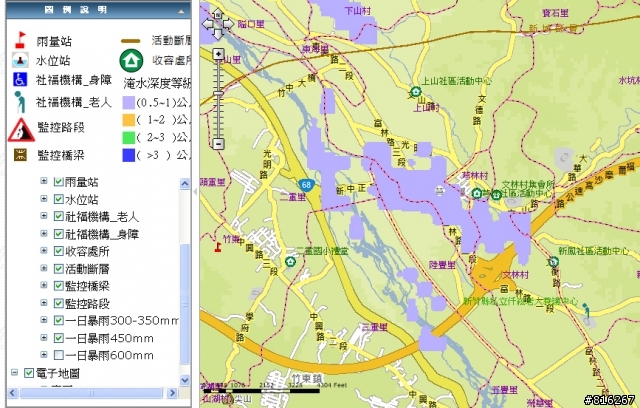Image resolution: width=640 pixels, height=408 pixels.
Task: Expand the 監控橋梁 tree node
Action: [43, 285]
